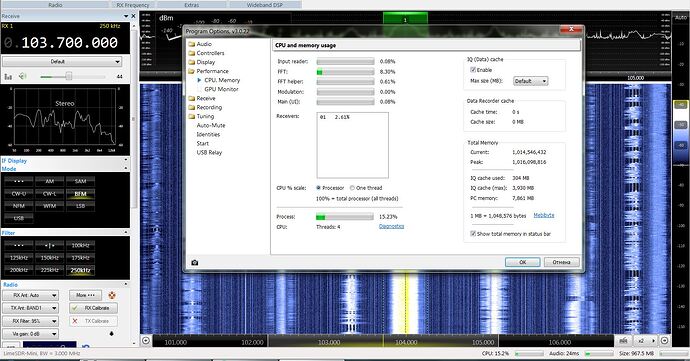Click the signal meter bars icon
The width and height of the screenshot is (690, 361).
pyautogui.click(x=8, y=77)
